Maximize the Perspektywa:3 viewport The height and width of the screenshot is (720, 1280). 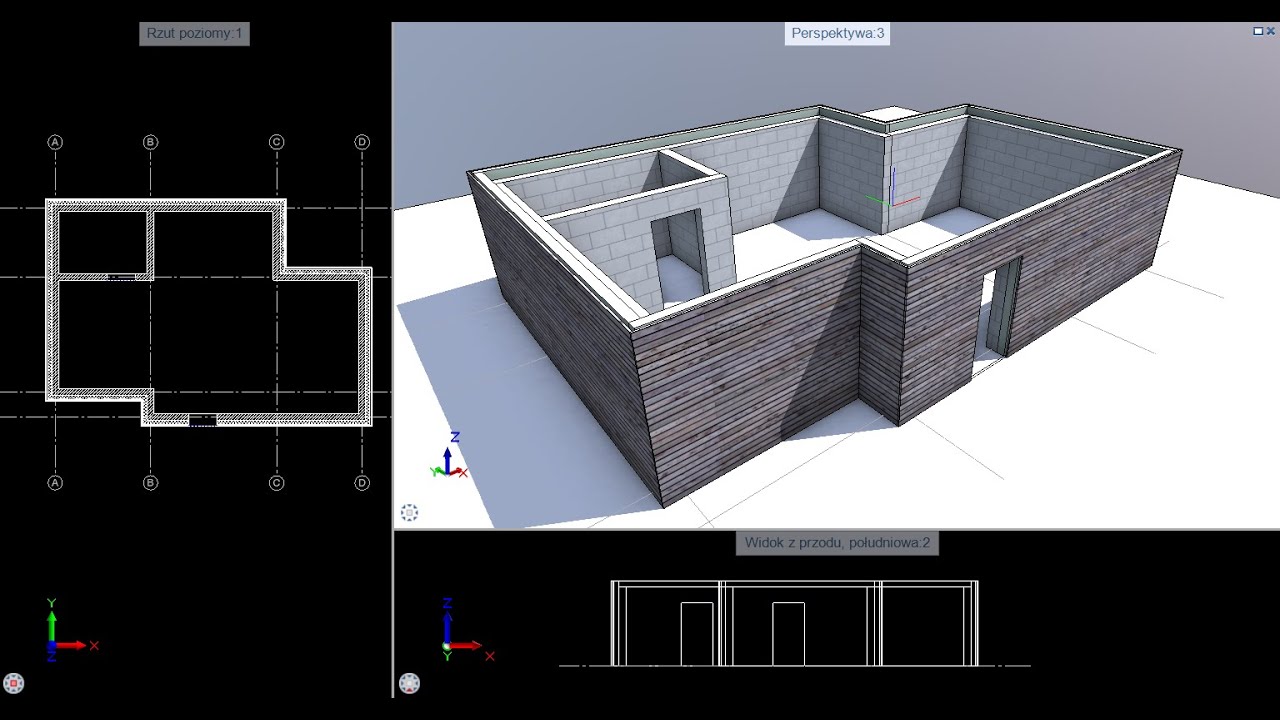[x=1258, y=31]
